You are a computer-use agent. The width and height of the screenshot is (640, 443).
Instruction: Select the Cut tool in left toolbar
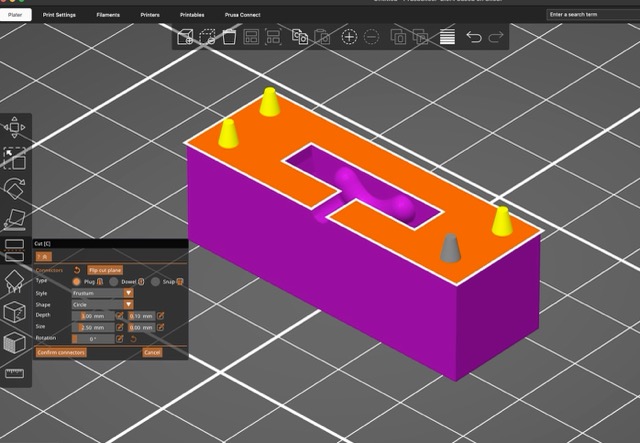pyautogui.click(x=14, y=250)
